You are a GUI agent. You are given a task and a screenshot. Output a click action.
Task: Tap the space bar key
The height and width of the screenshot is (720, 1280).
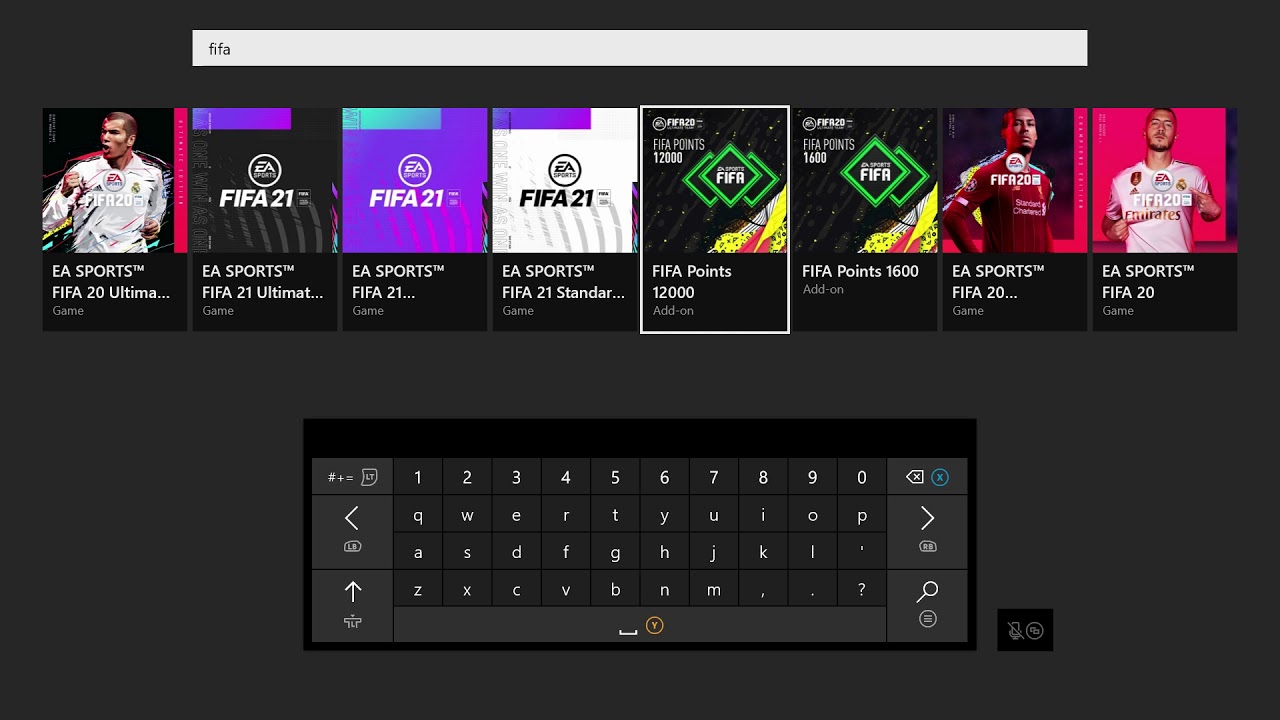click(x=640, y=625)
